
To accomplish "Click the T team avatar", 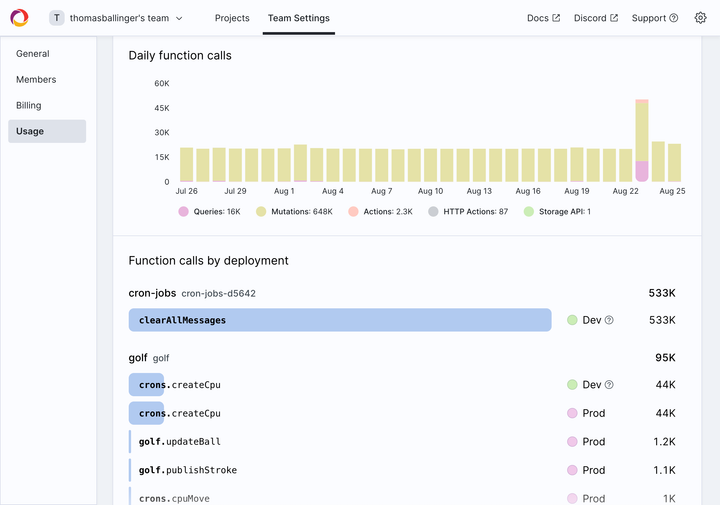I will (x=57, y=18).
